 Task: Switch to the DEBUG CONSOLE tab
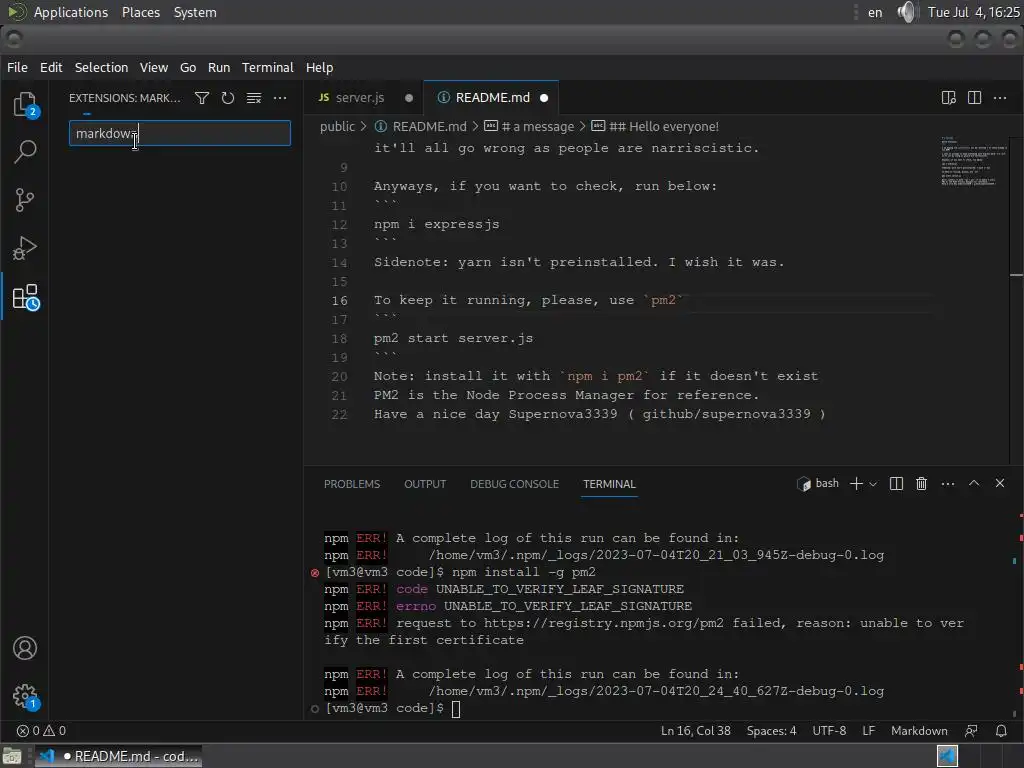[x=515, y=484]
